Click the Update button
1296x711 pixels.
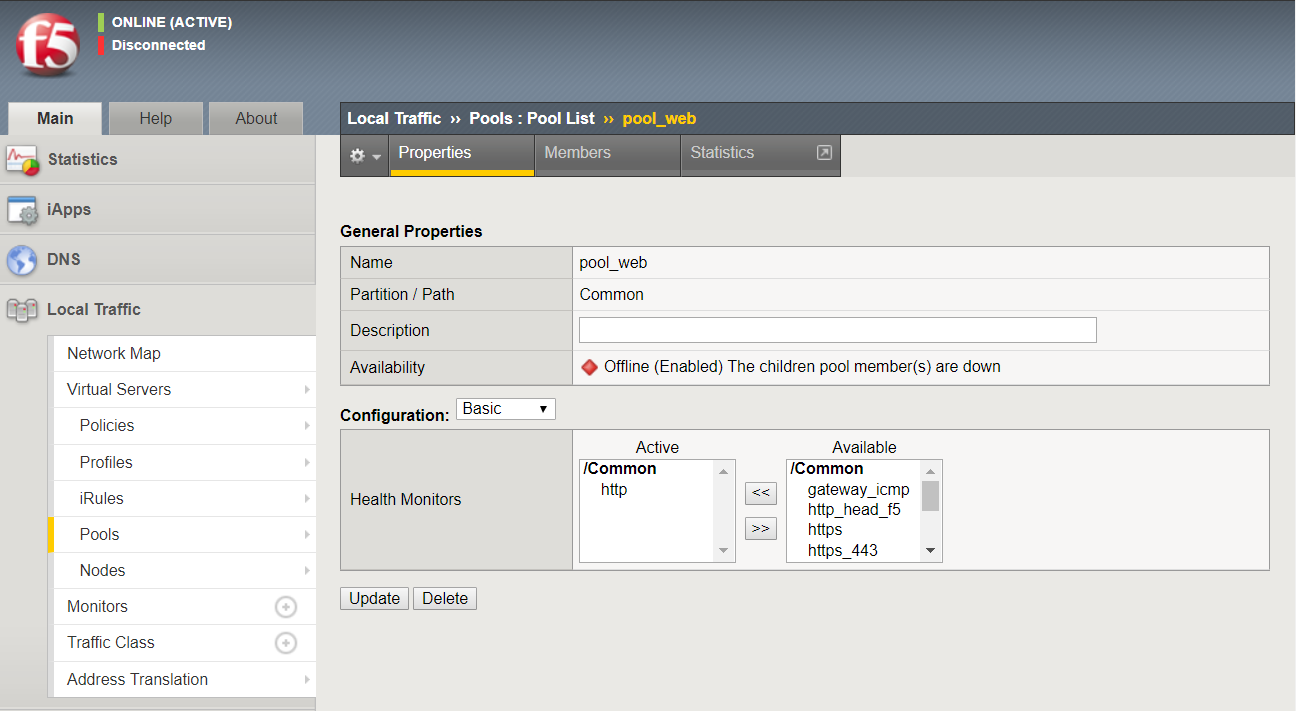tap(374, 598)
